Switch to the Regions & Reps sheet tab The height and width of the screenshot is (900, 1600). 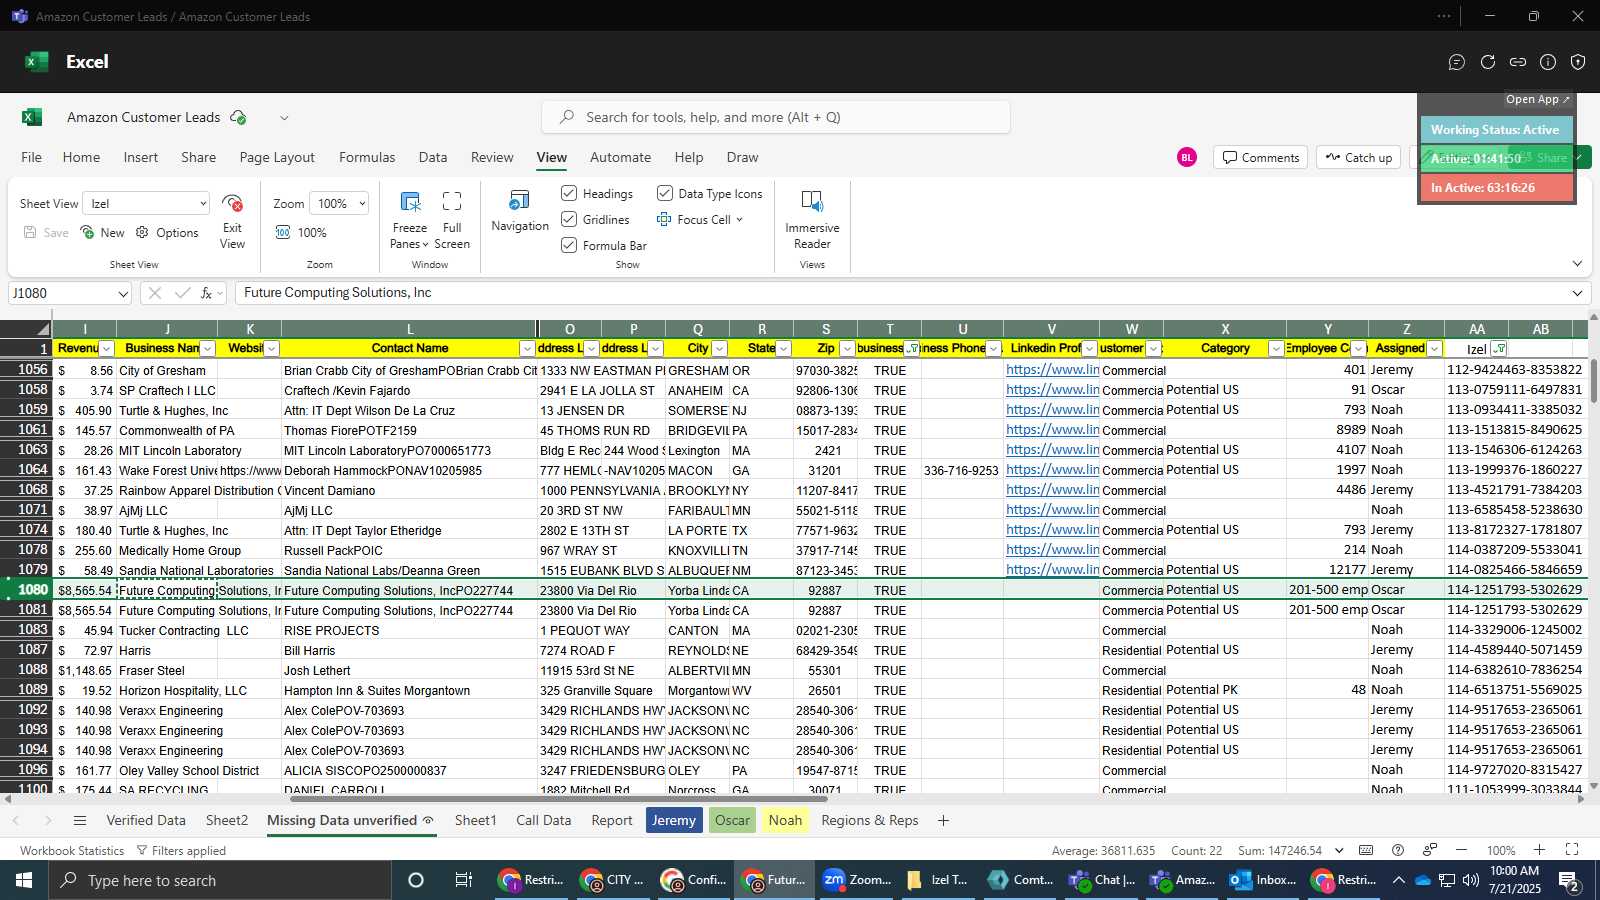point(870,820)
